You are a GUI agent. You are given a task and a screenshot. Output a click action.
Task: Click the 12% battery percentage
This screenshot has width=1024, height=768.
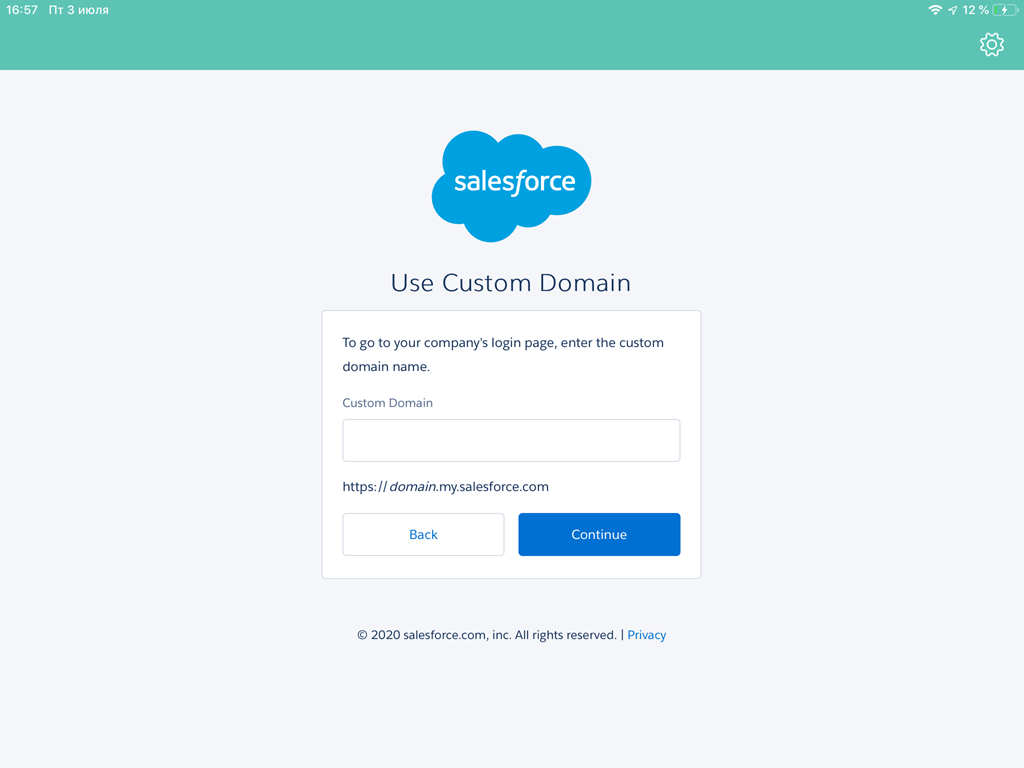click(977, 10)
